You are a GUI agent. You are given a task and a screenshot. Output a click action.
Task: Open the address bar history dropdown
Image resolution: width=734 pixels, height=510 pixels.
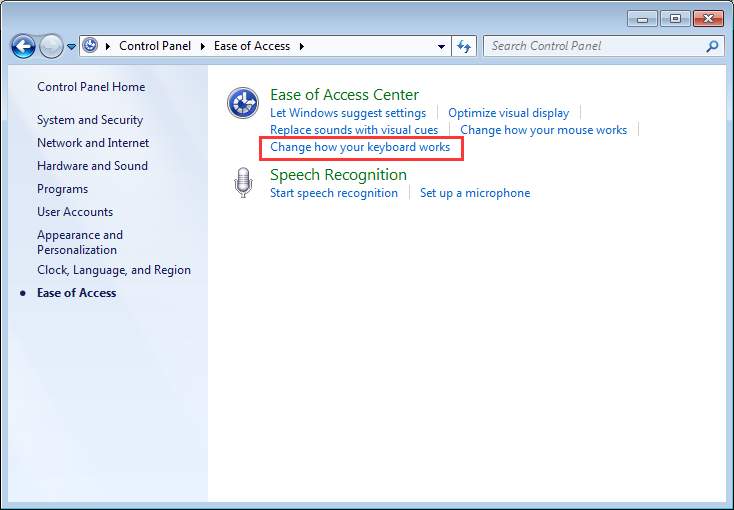[441, 46]
